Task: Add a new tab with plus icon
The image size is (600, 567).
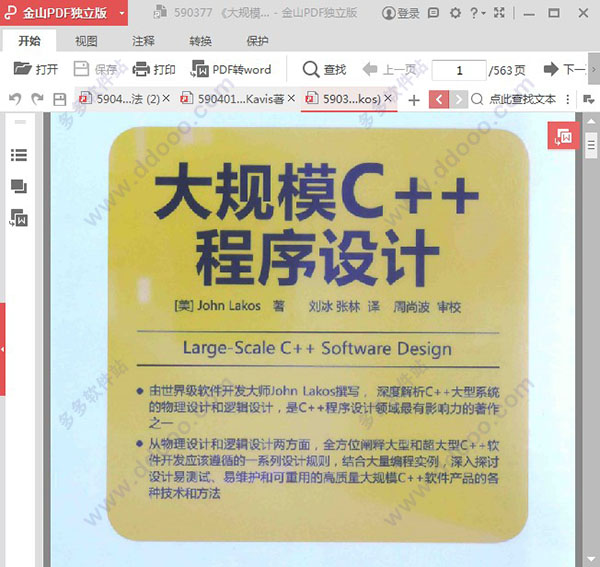Action: pyautogui.click(x=414, y=101)
